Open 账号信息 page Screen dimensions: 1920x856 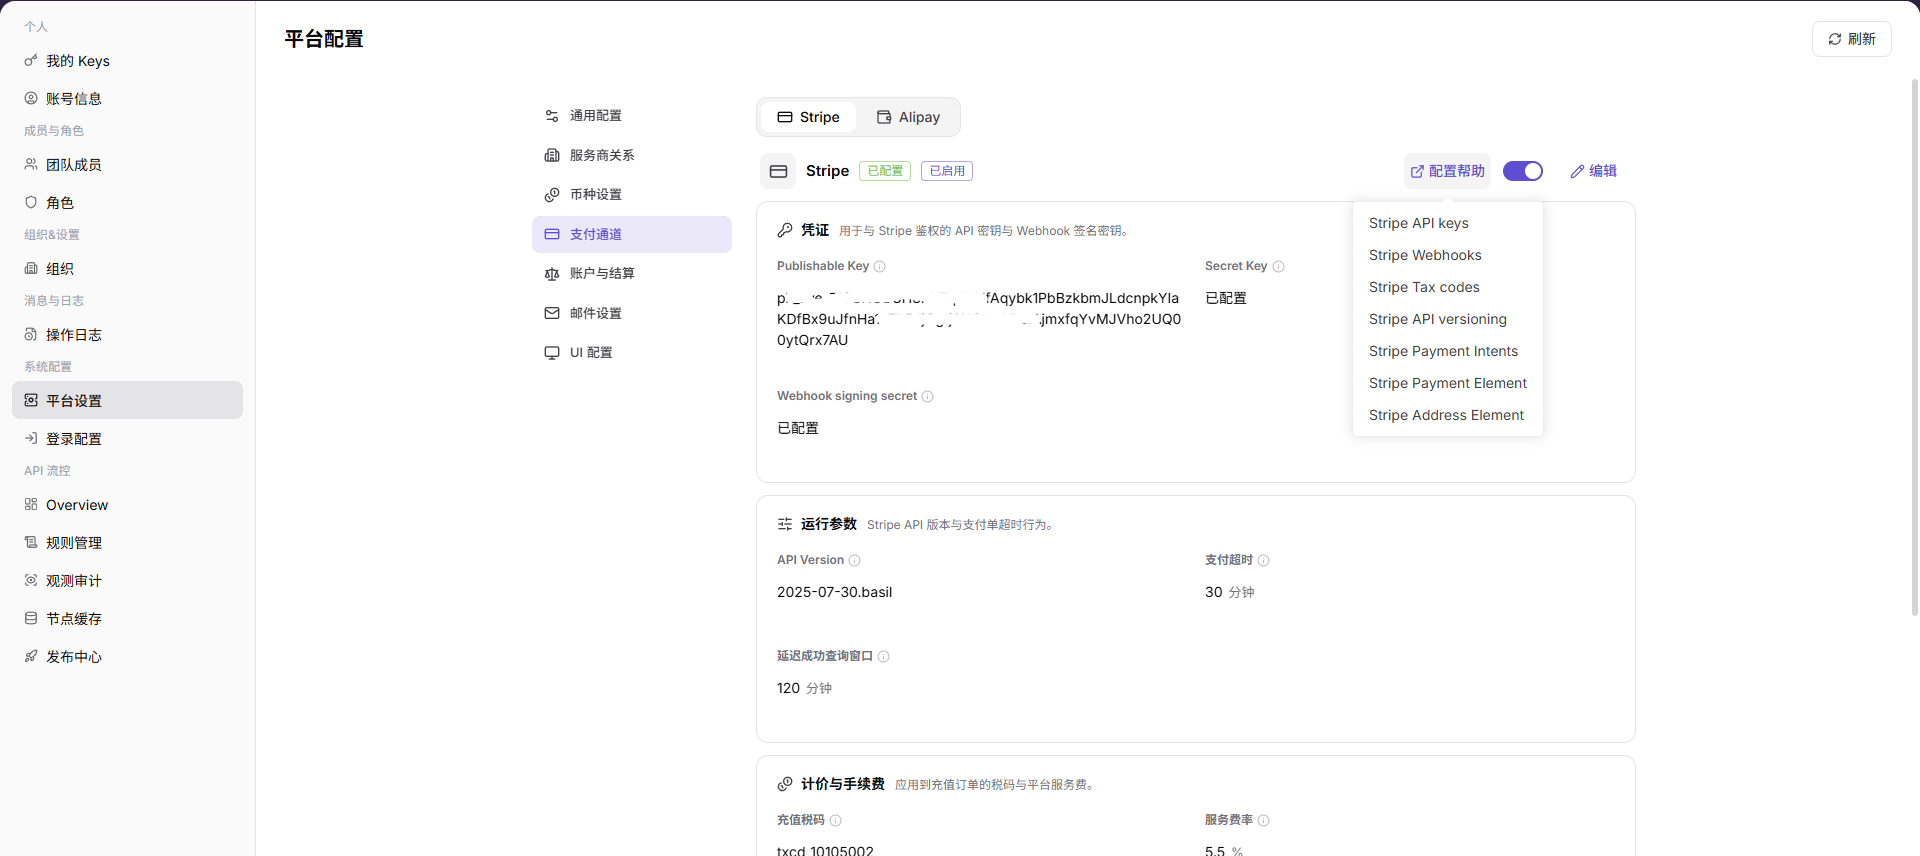(127, 99)
